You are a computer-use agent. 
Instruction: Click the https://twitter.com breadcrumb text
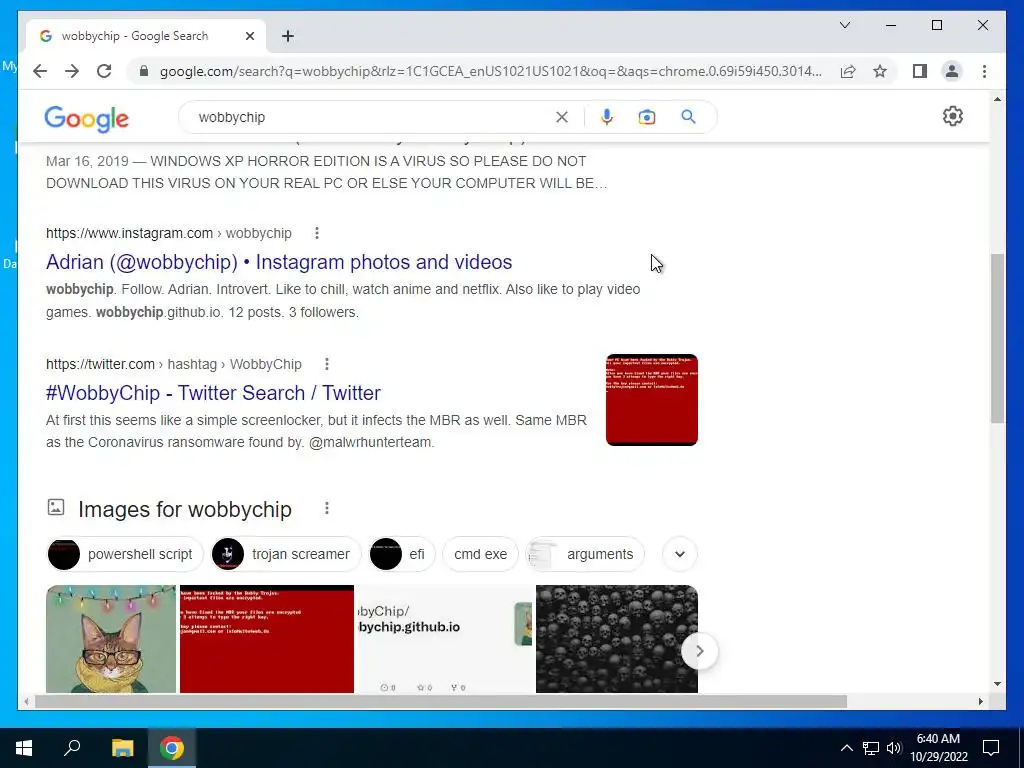[x=100, y=364]
